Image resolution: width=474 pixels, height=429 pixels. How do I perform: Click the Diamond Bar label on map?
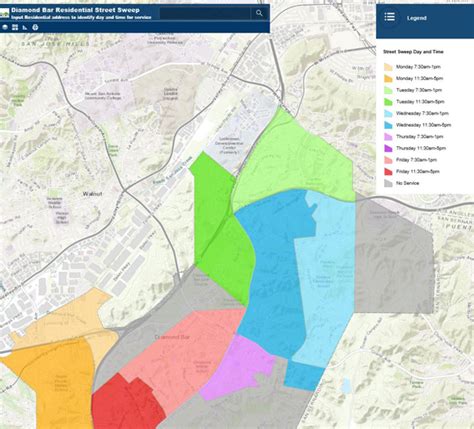pyautogui.click(x=172, y=337)
